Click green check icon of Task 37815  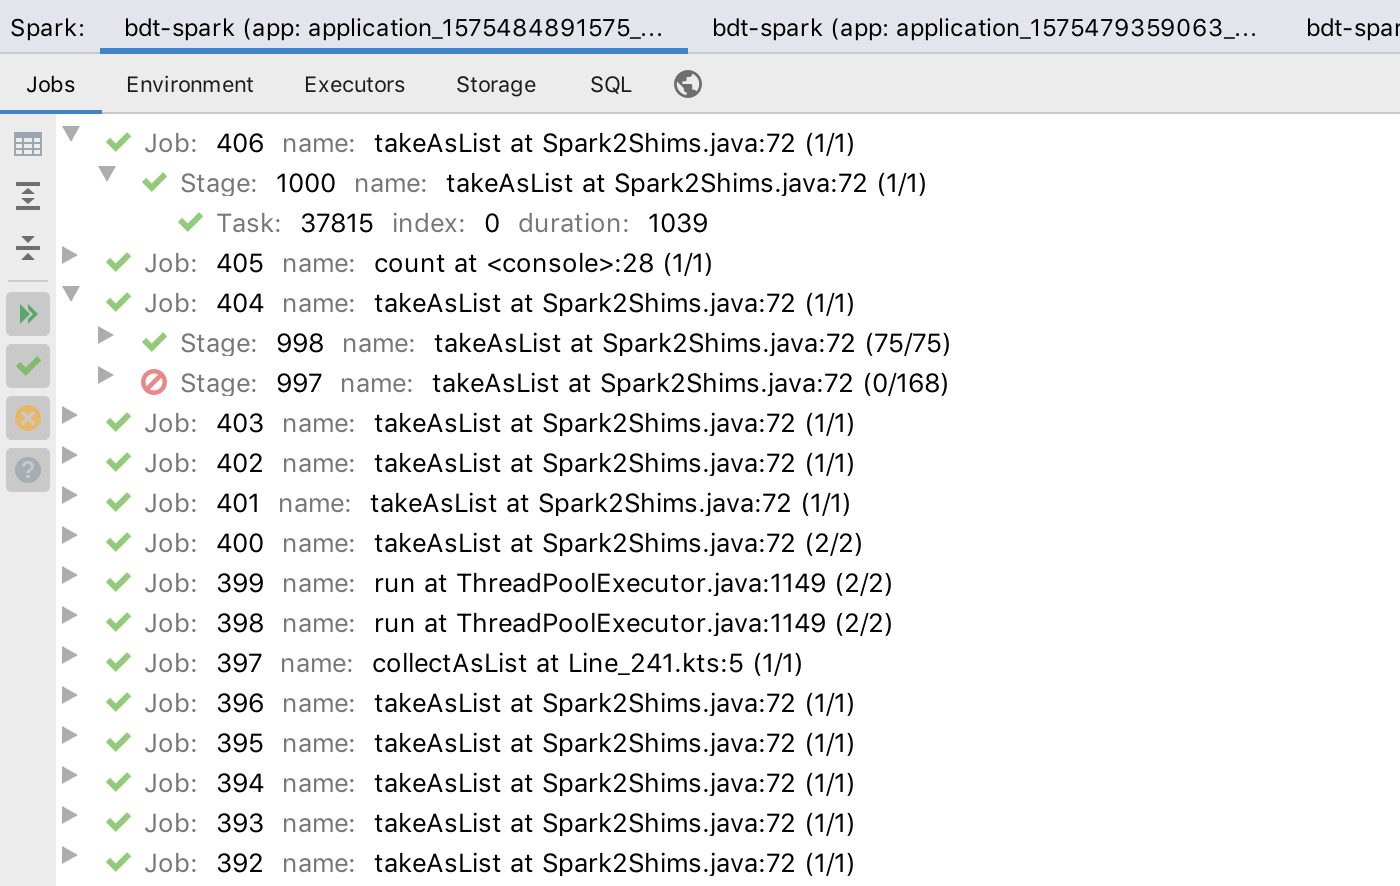click(191, 222)
